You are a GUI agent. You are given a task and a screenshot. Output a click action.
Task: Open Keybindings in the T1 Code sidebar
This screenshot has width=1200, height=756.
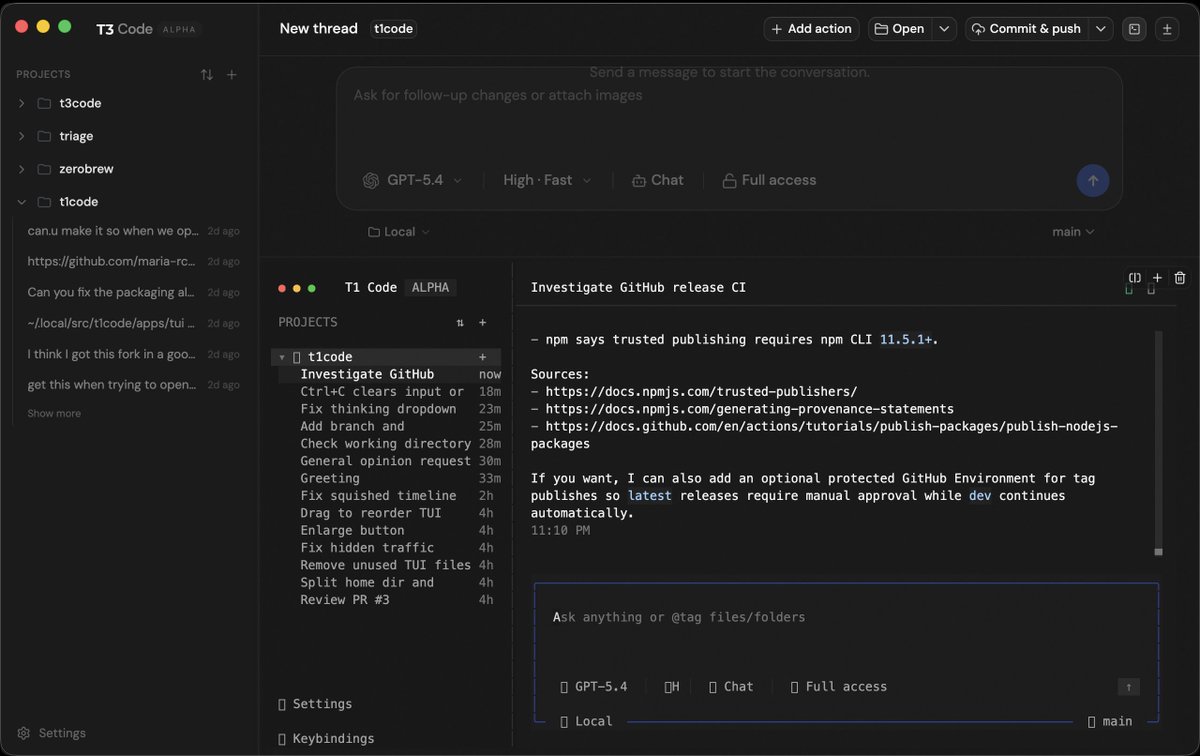[326, 739]
